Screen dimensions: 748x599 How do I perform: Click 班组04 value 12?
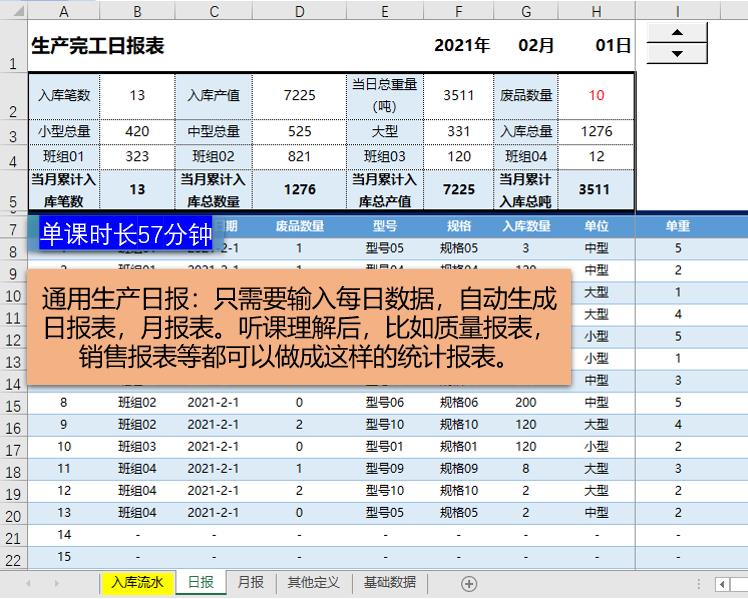596,156
